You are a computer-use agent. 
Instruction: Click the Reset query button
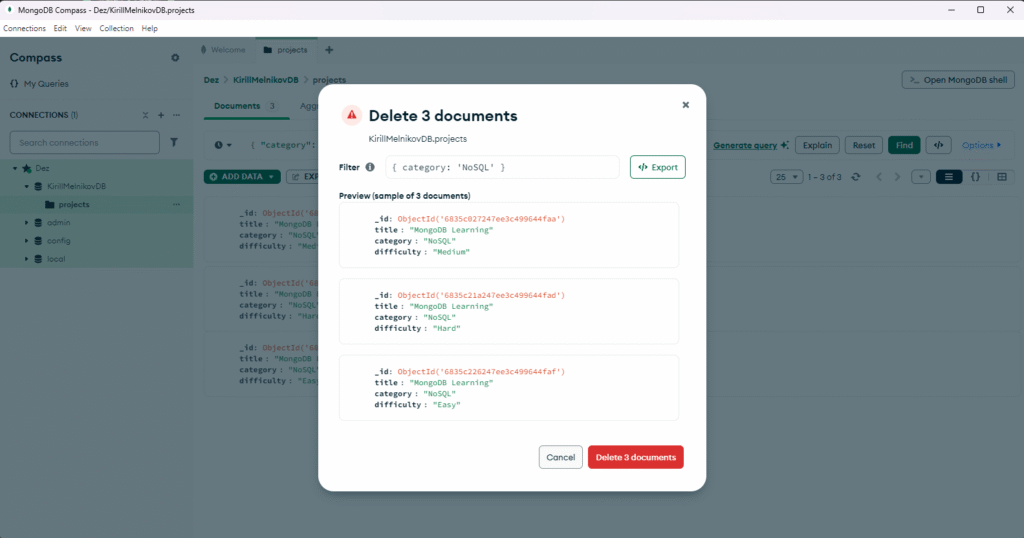tap(863, 145)
